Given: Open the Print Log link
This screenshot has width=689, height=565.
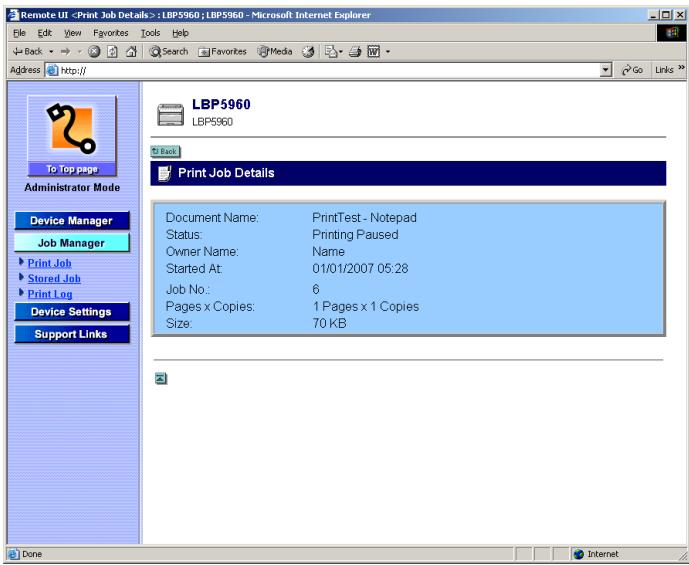Looking at the screenshot, I should [x=50, y=294].
